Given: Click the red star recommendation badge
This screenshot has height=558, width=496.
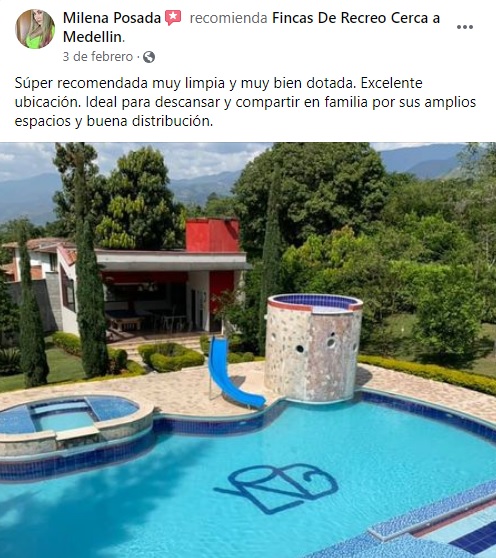Looking at the screenshot, I should pos(173,18).
